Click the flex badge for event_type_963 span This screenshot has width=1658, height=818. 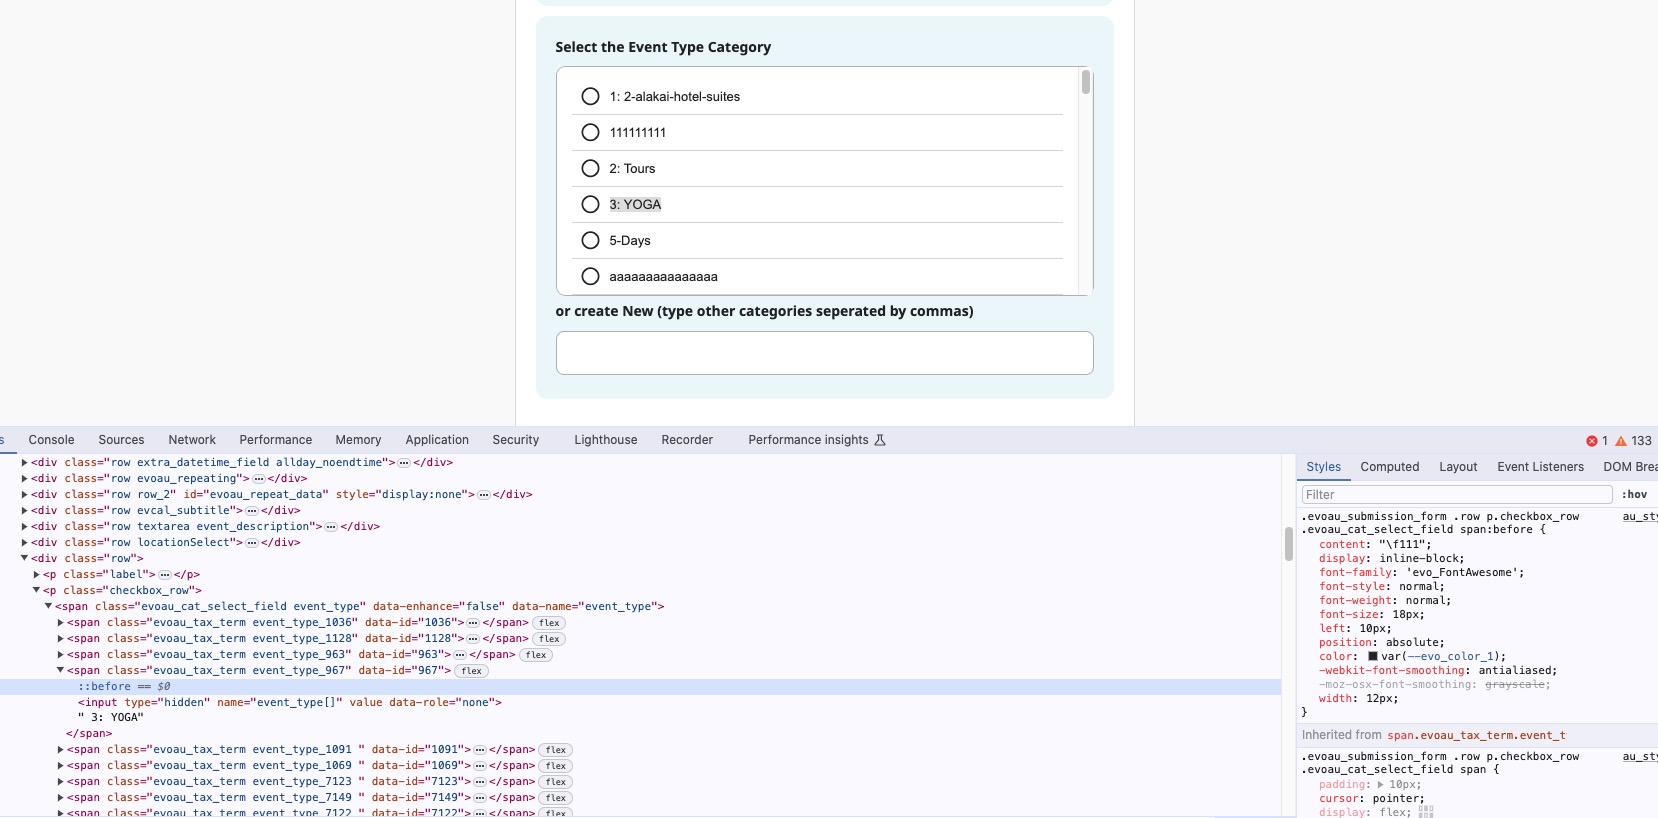click(536, 655)
